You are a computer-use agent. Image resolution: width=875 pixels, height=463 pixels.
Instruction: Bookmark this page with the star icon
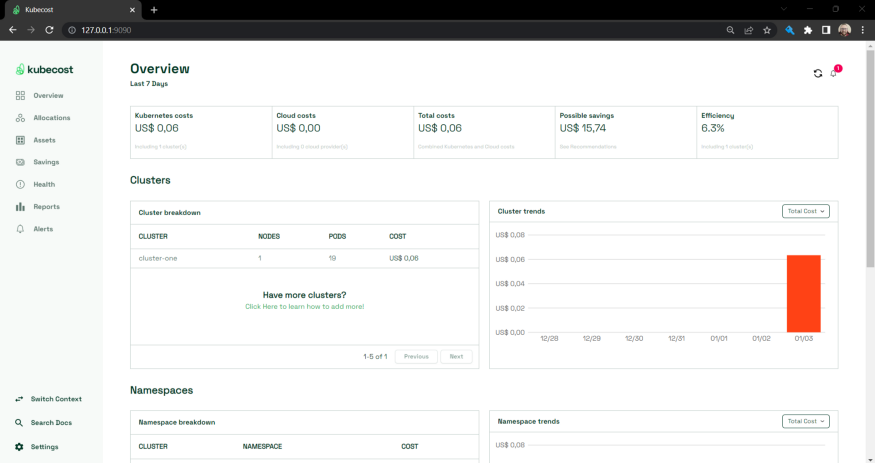(x=767, y=30)
